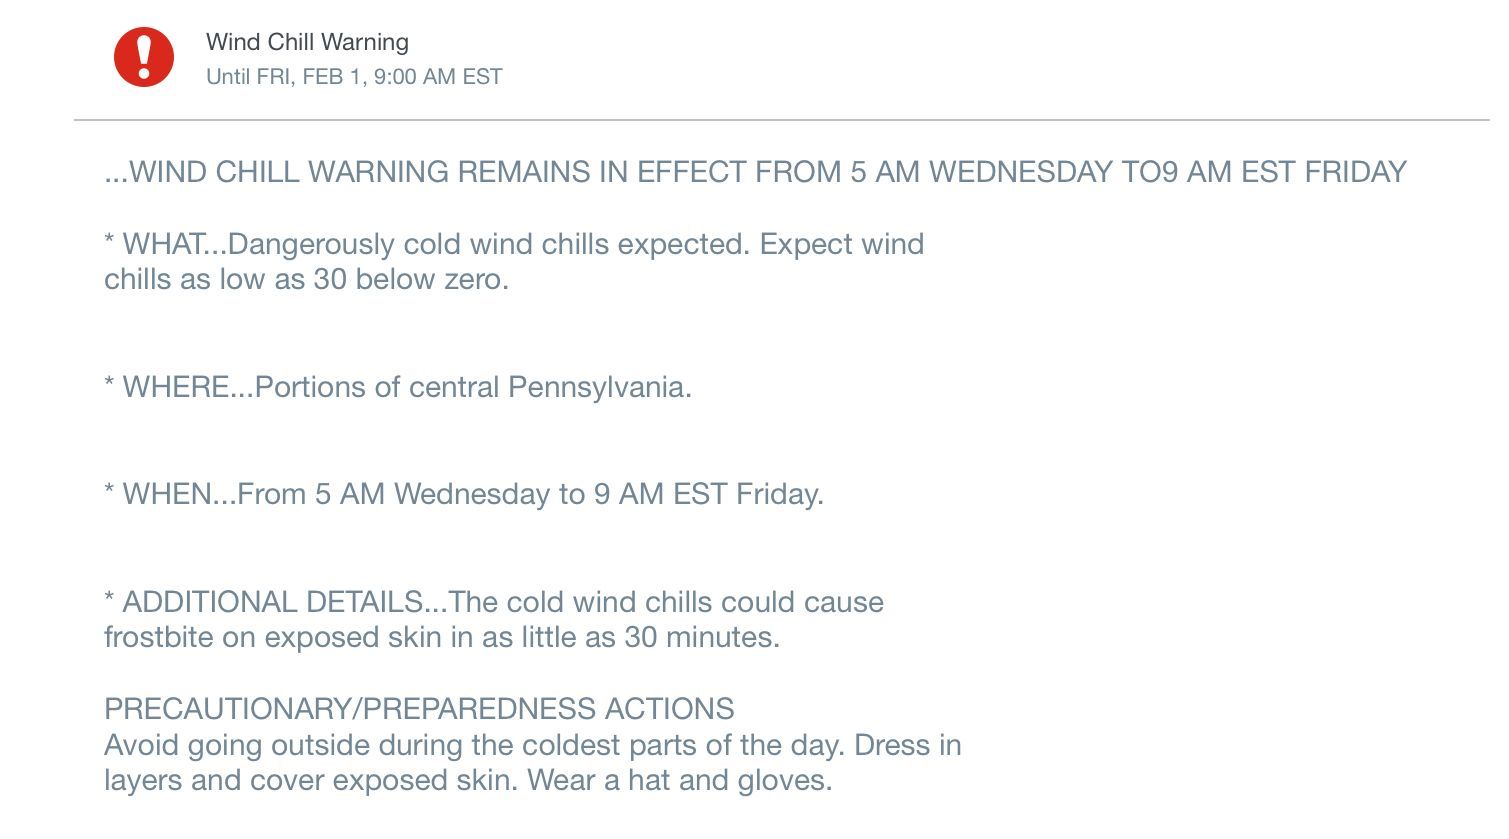1509x839 pixels.
Task: Click the "PRECAUTIONARY/PREPAREDNESS ACTIONS" heading
Action: (419, 709)
